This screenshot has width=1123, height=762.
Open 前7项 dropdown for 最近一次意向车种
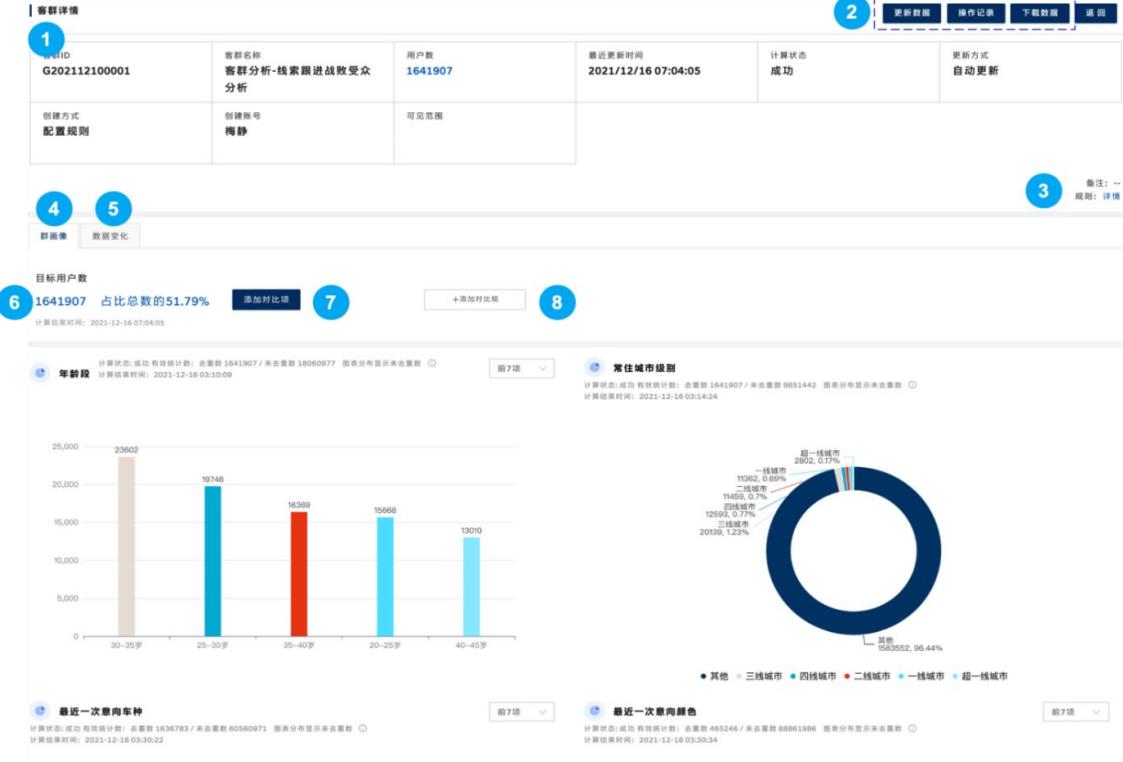point(521,711)
